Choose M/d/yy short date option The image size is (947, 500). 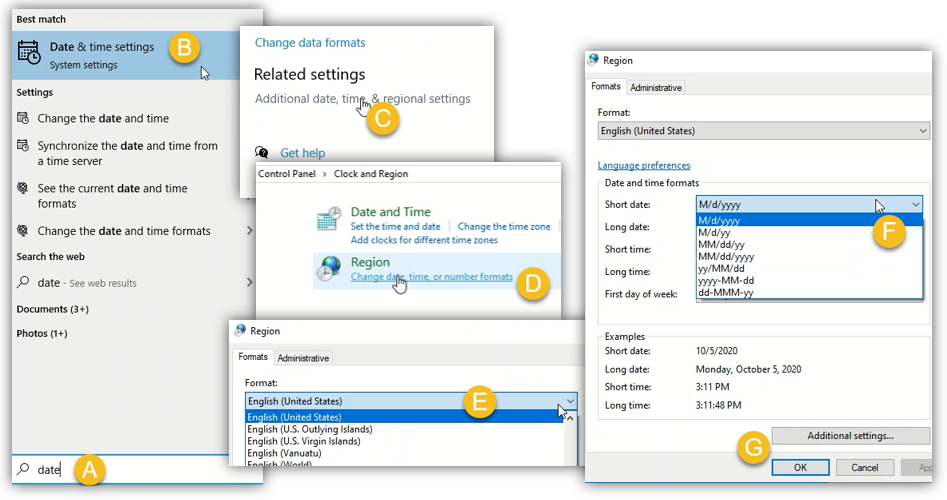pos(809,232)
